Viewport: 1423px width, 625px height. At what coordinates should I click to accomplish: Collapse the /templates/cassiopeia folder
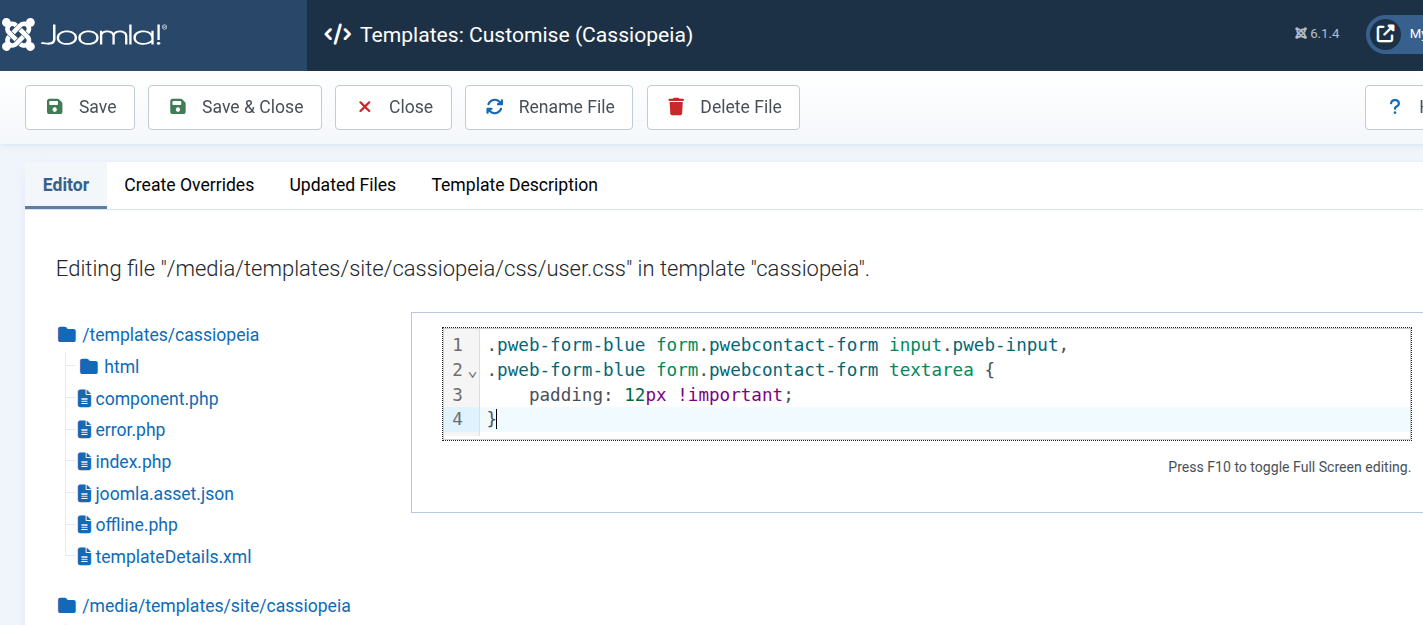[171, 335]
